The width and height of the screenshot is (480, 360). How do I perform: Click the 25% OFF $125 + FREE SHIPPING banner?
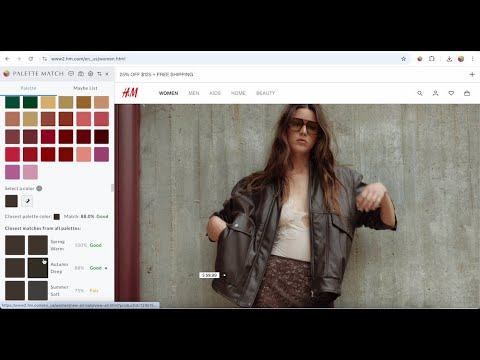coord(156,74)
